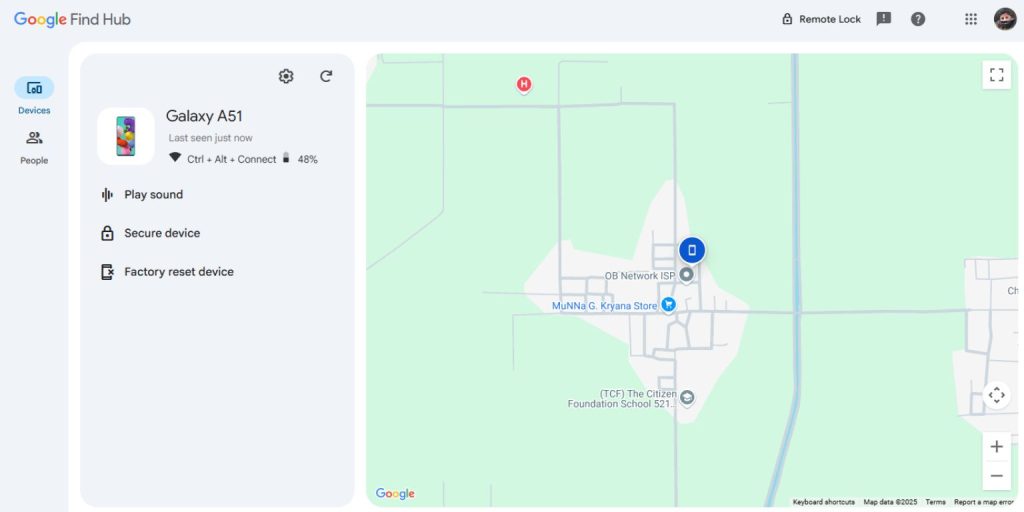1024x512 pixels.
Task: Click the Play sound label
Action: [153, 195]
